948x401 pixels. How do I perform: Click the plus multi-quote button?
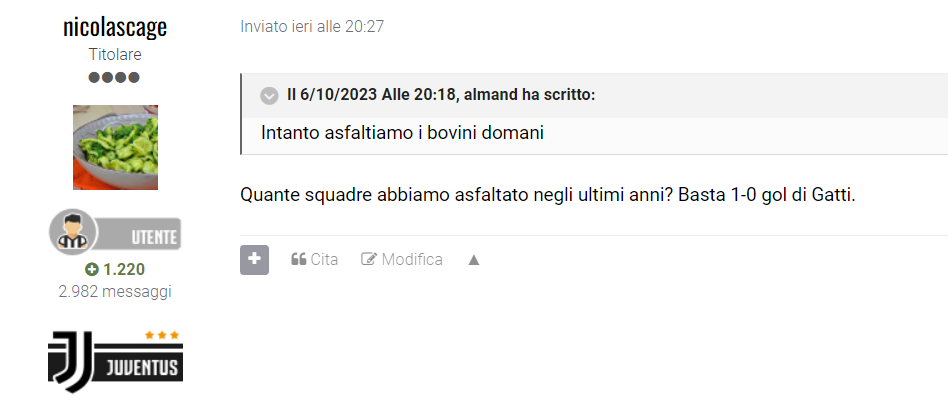255,260
